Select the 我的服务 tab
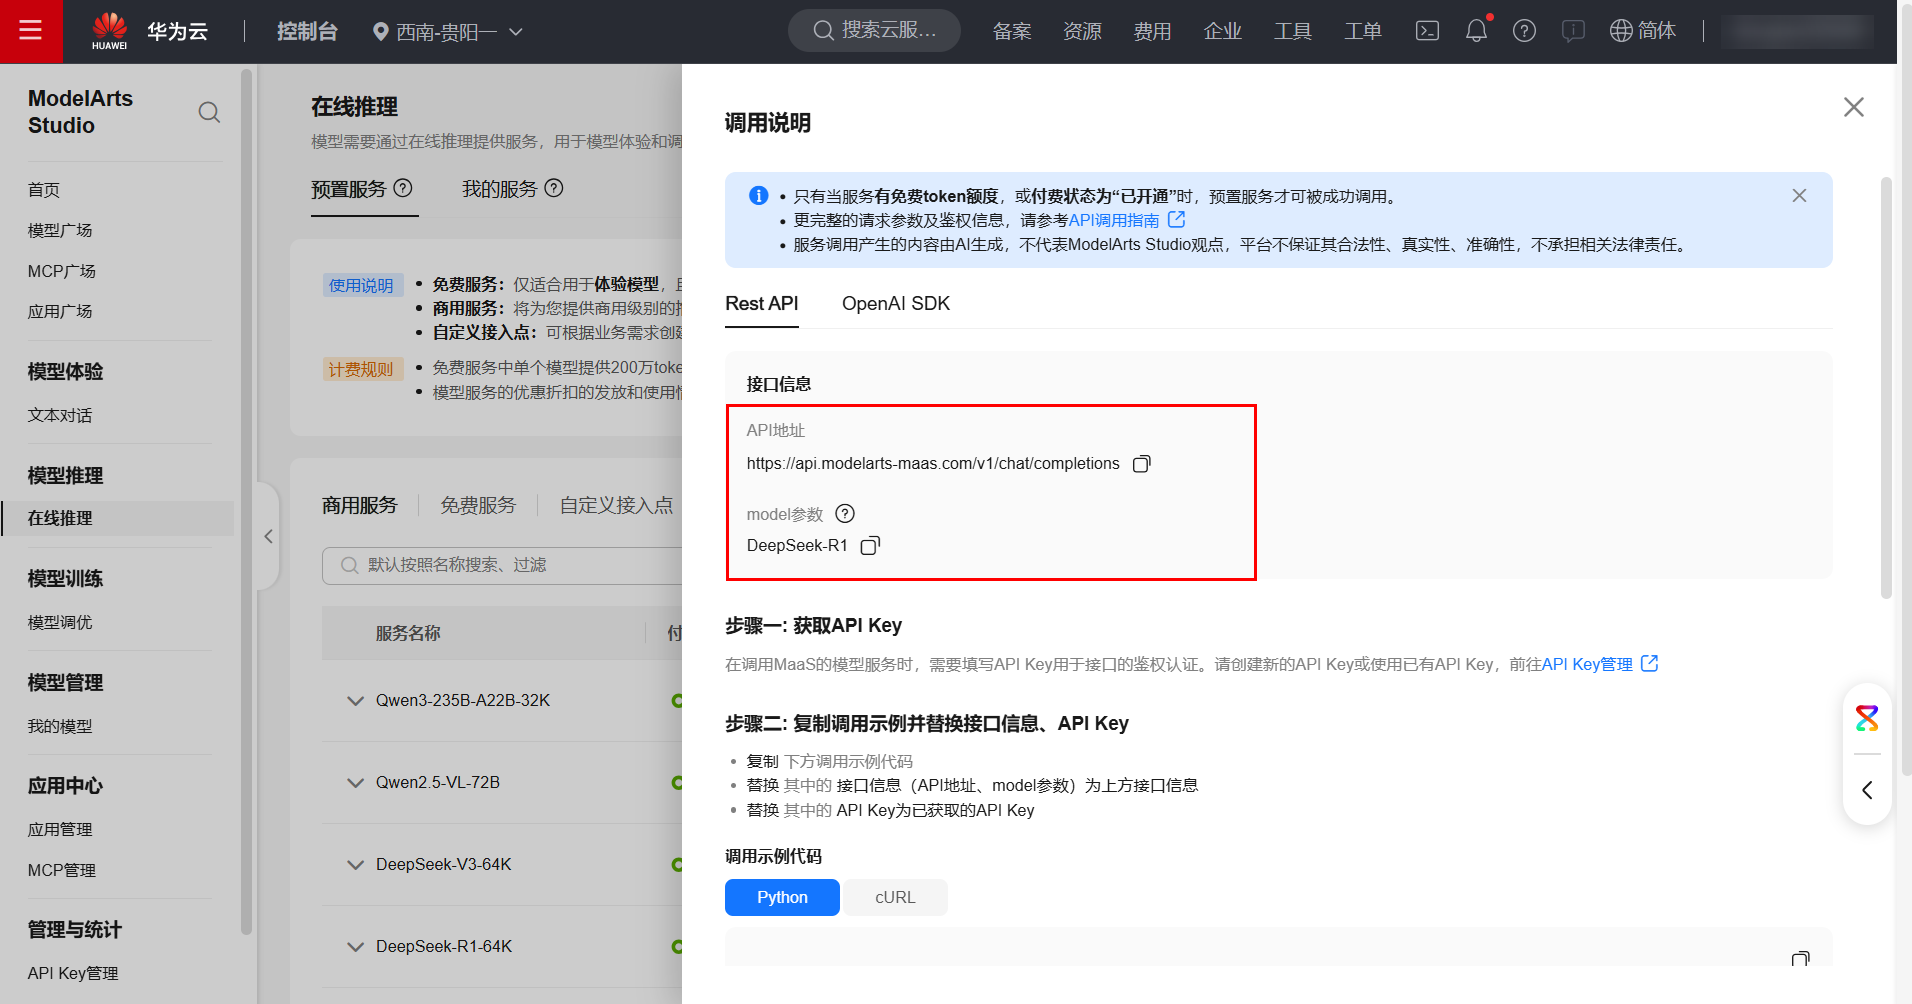Viewport: 1912px width, 1004px height. tap(499, 189)
